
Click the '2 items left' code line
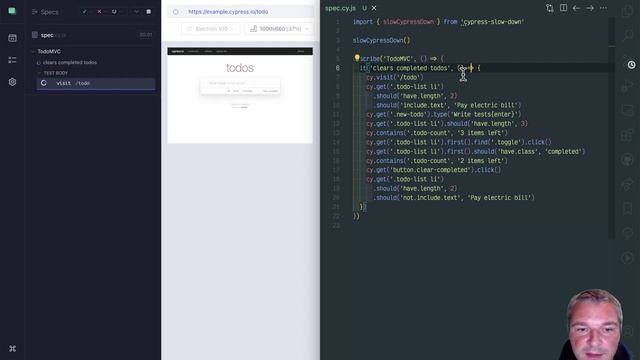click(x=437, y=161)
